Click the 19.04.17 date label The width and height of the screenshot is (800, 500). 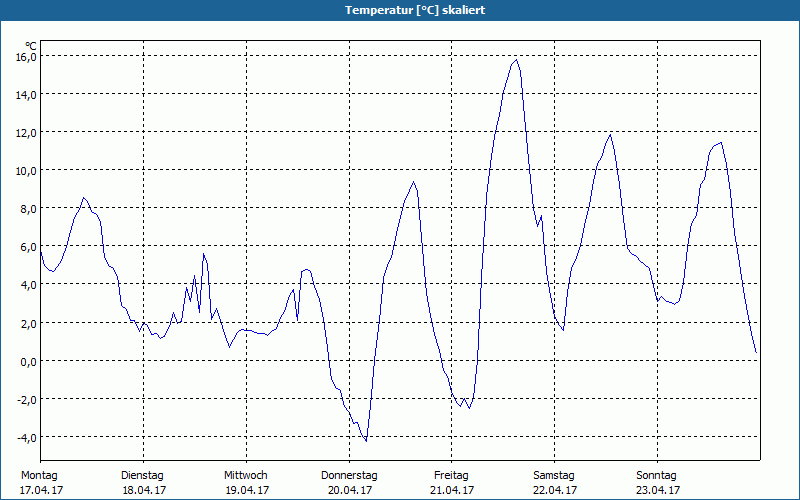point(247,490)
